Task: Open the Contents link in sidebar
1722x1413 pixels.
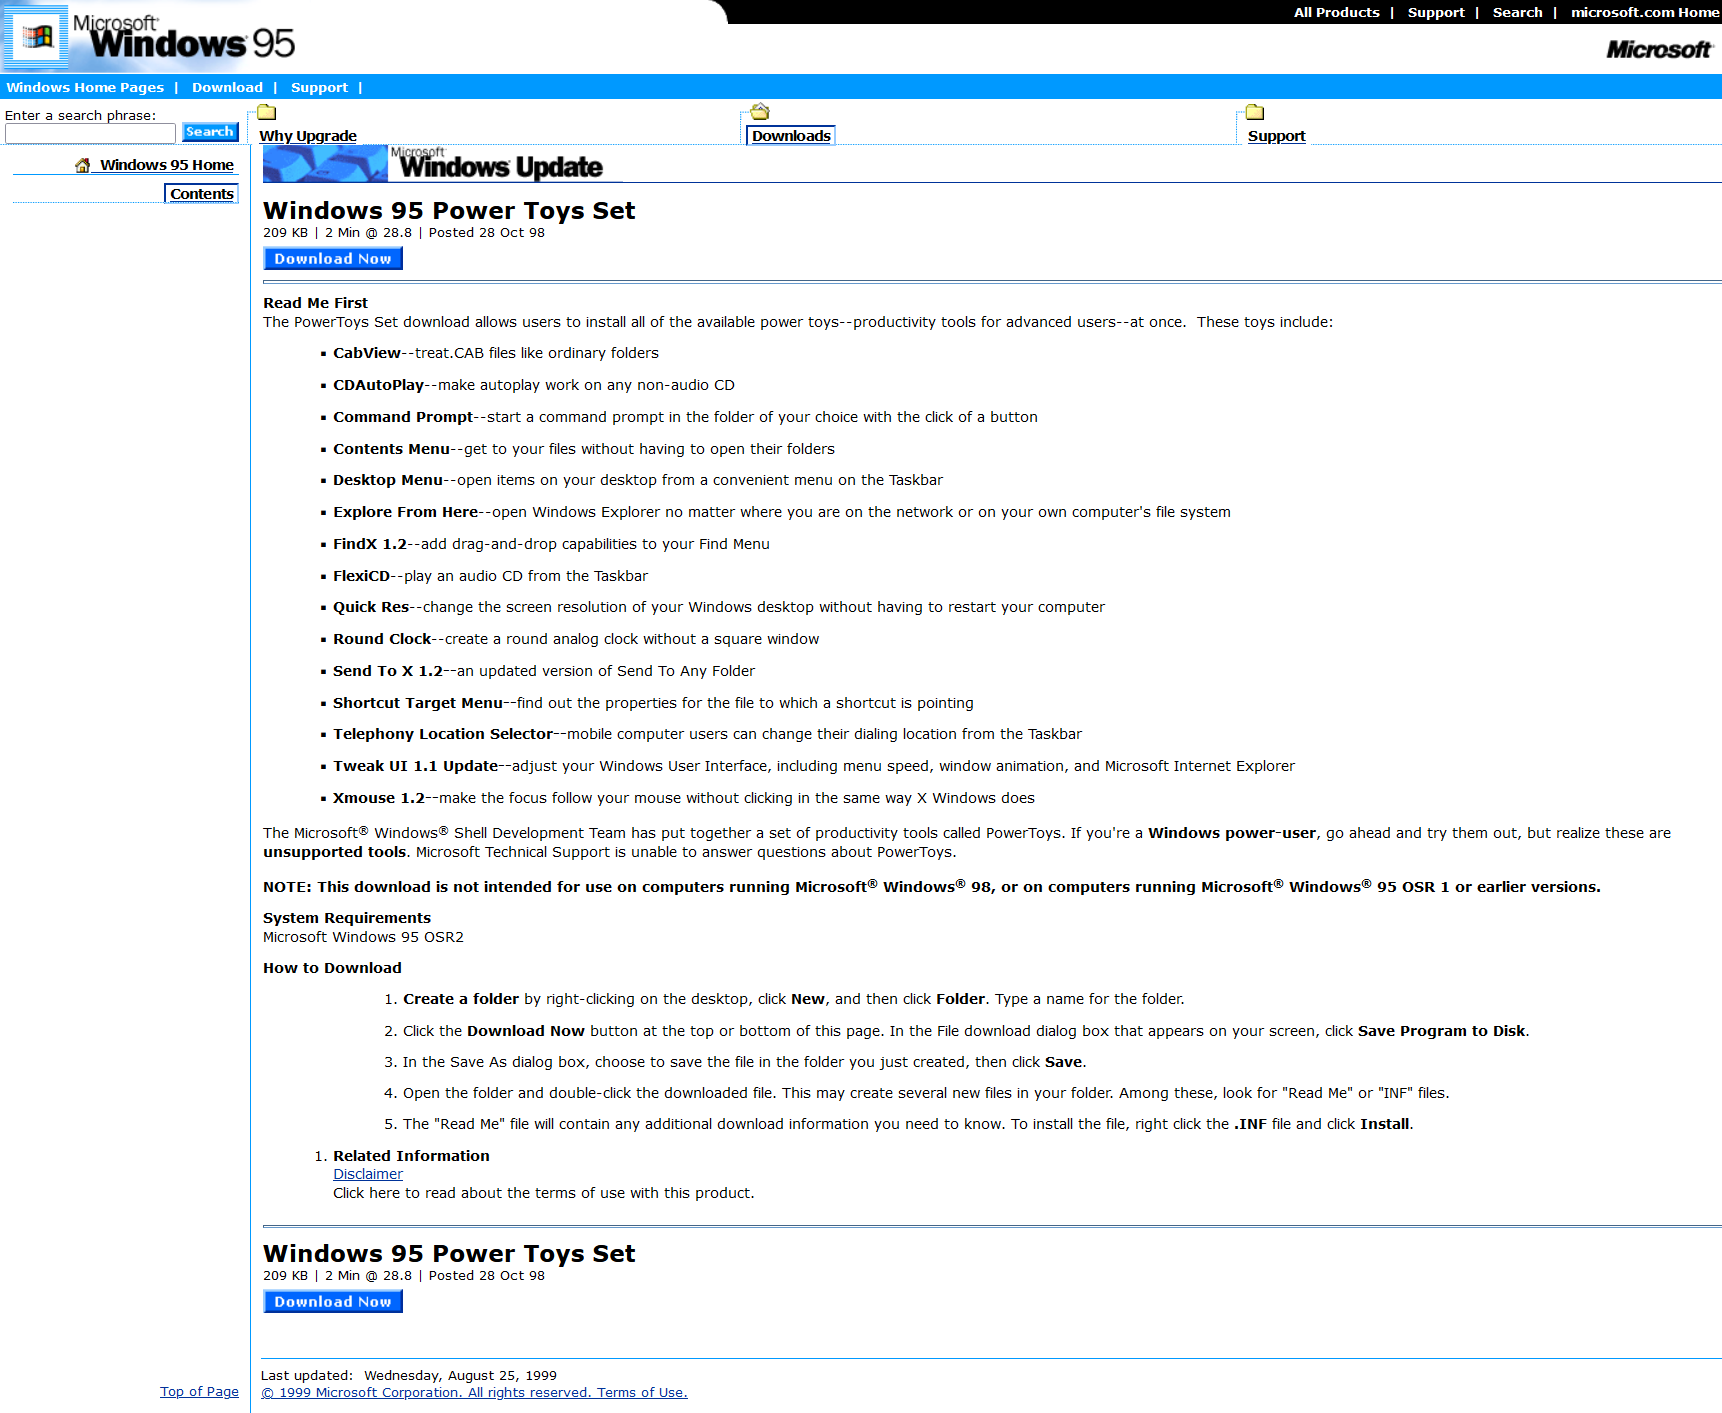Action: pyautogui.click(x=201, y=194)
